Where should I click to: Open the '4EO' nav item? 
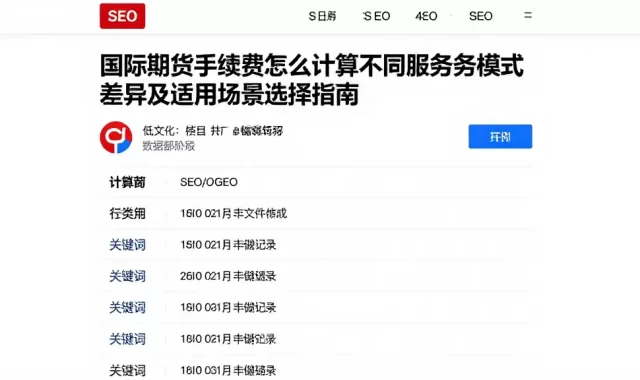coord(426,16)
